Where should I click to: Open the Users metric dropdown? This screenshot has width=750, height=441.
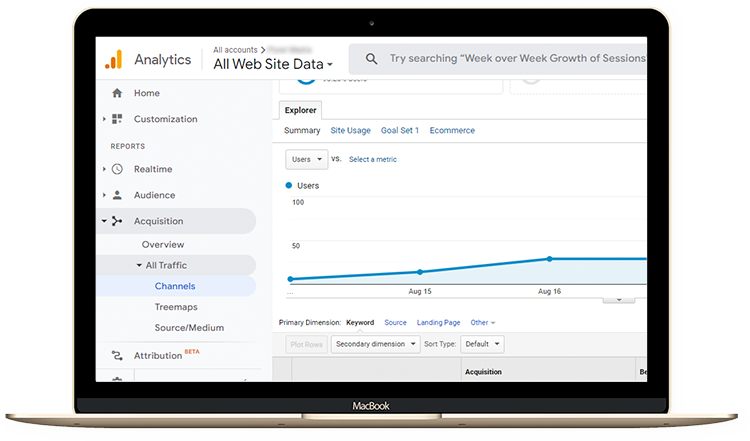pyautogui.click(x=307, y=159)
